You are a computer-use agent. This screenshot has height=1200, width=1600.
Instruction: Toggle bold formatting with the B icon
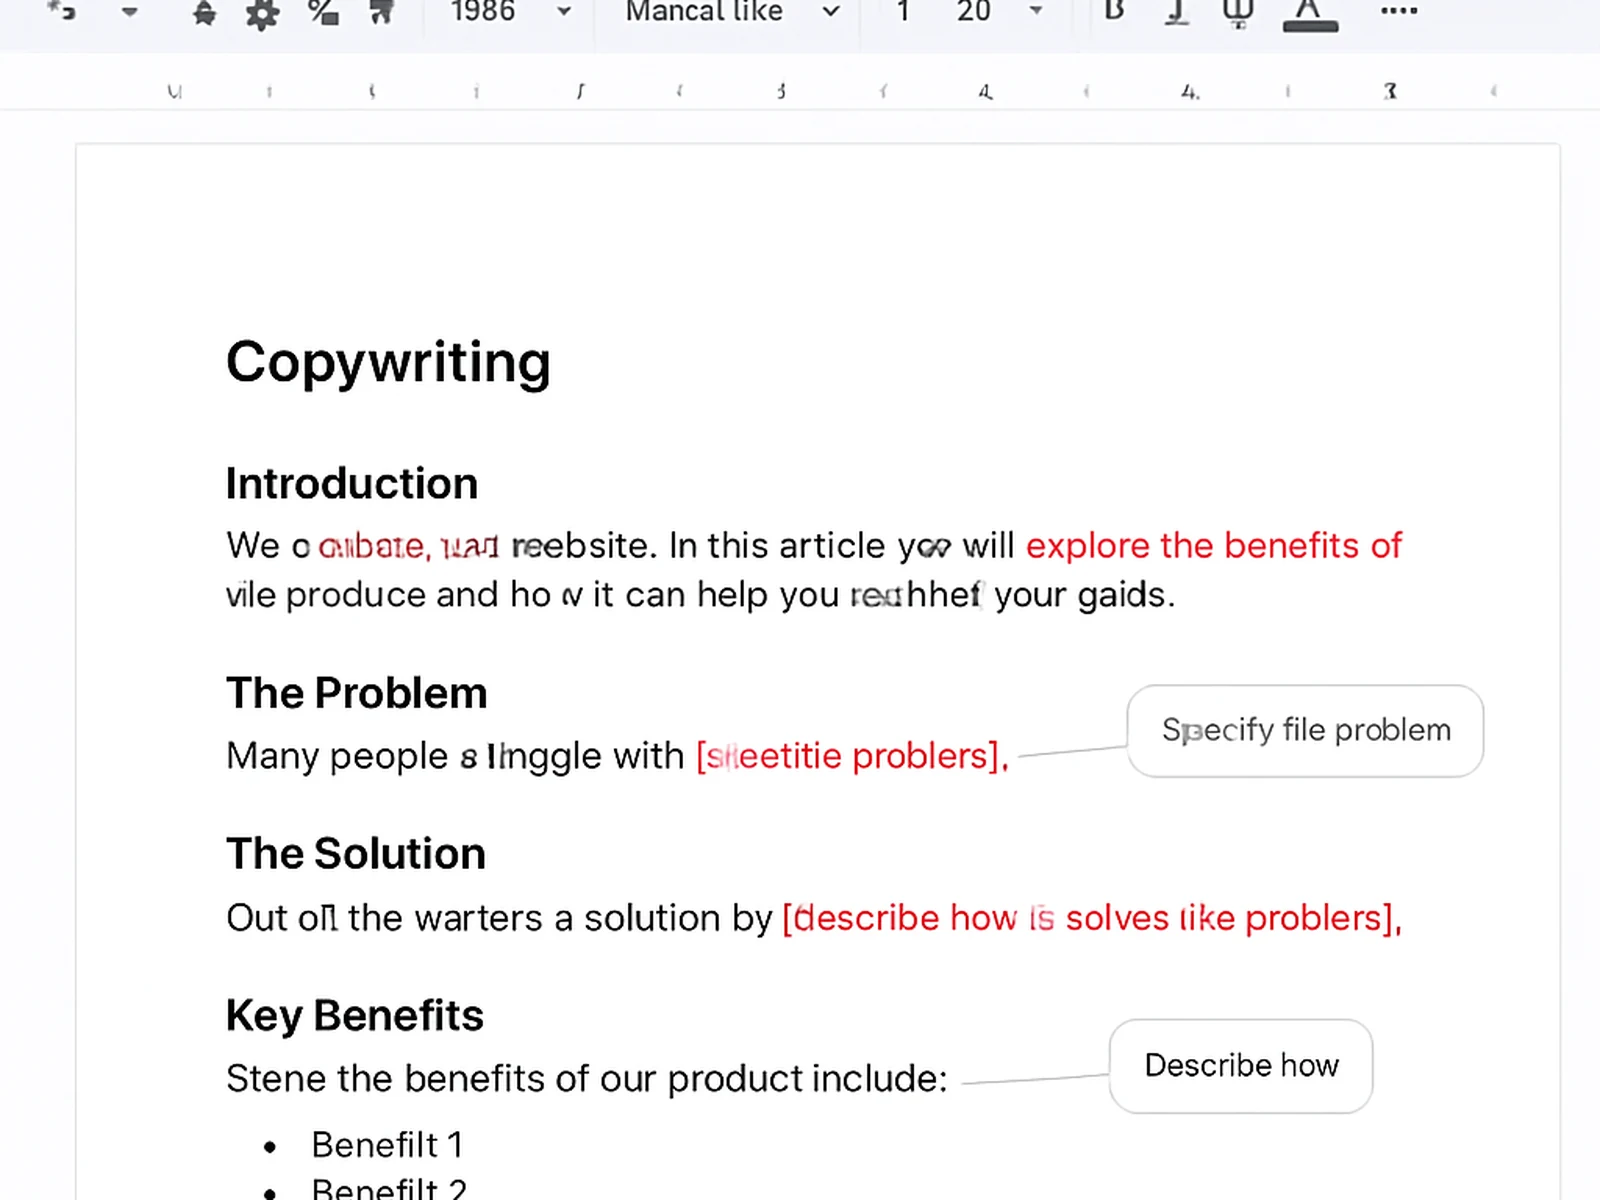[x=1114, y=10]
